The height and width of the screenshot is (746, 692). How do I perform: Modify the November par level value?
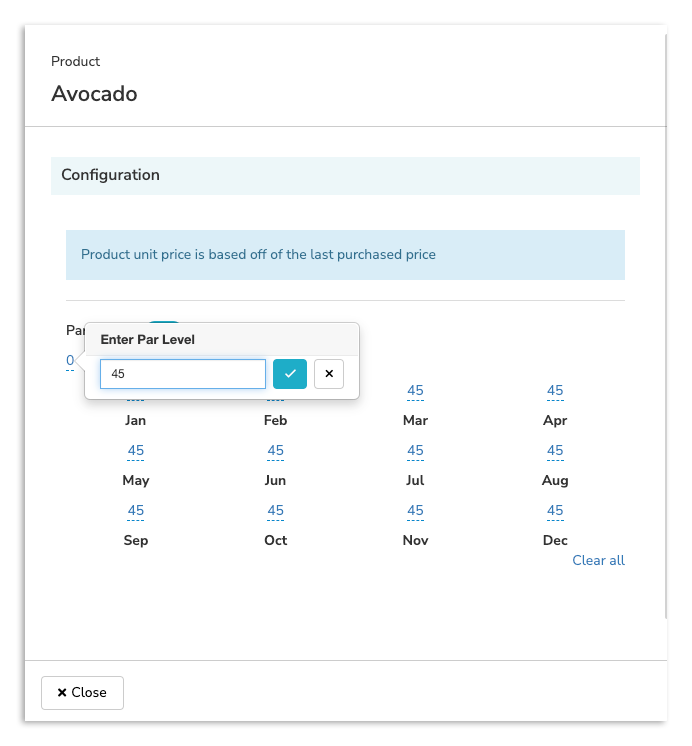click(x=415, y=511)
